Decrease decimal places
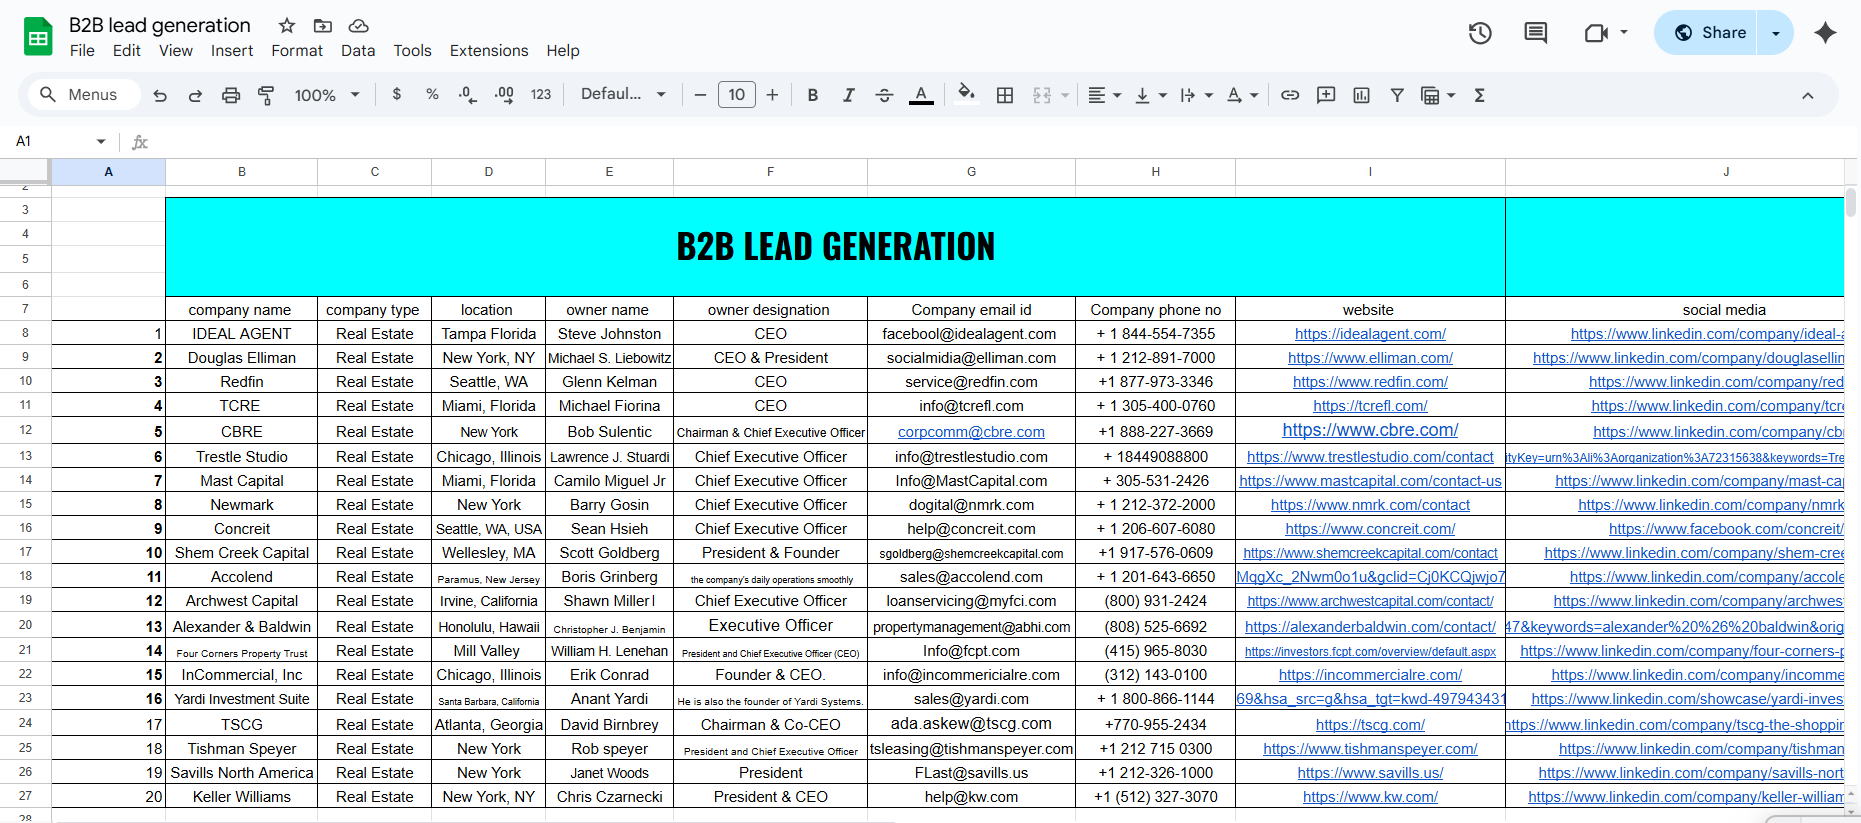 coord(467,95)
